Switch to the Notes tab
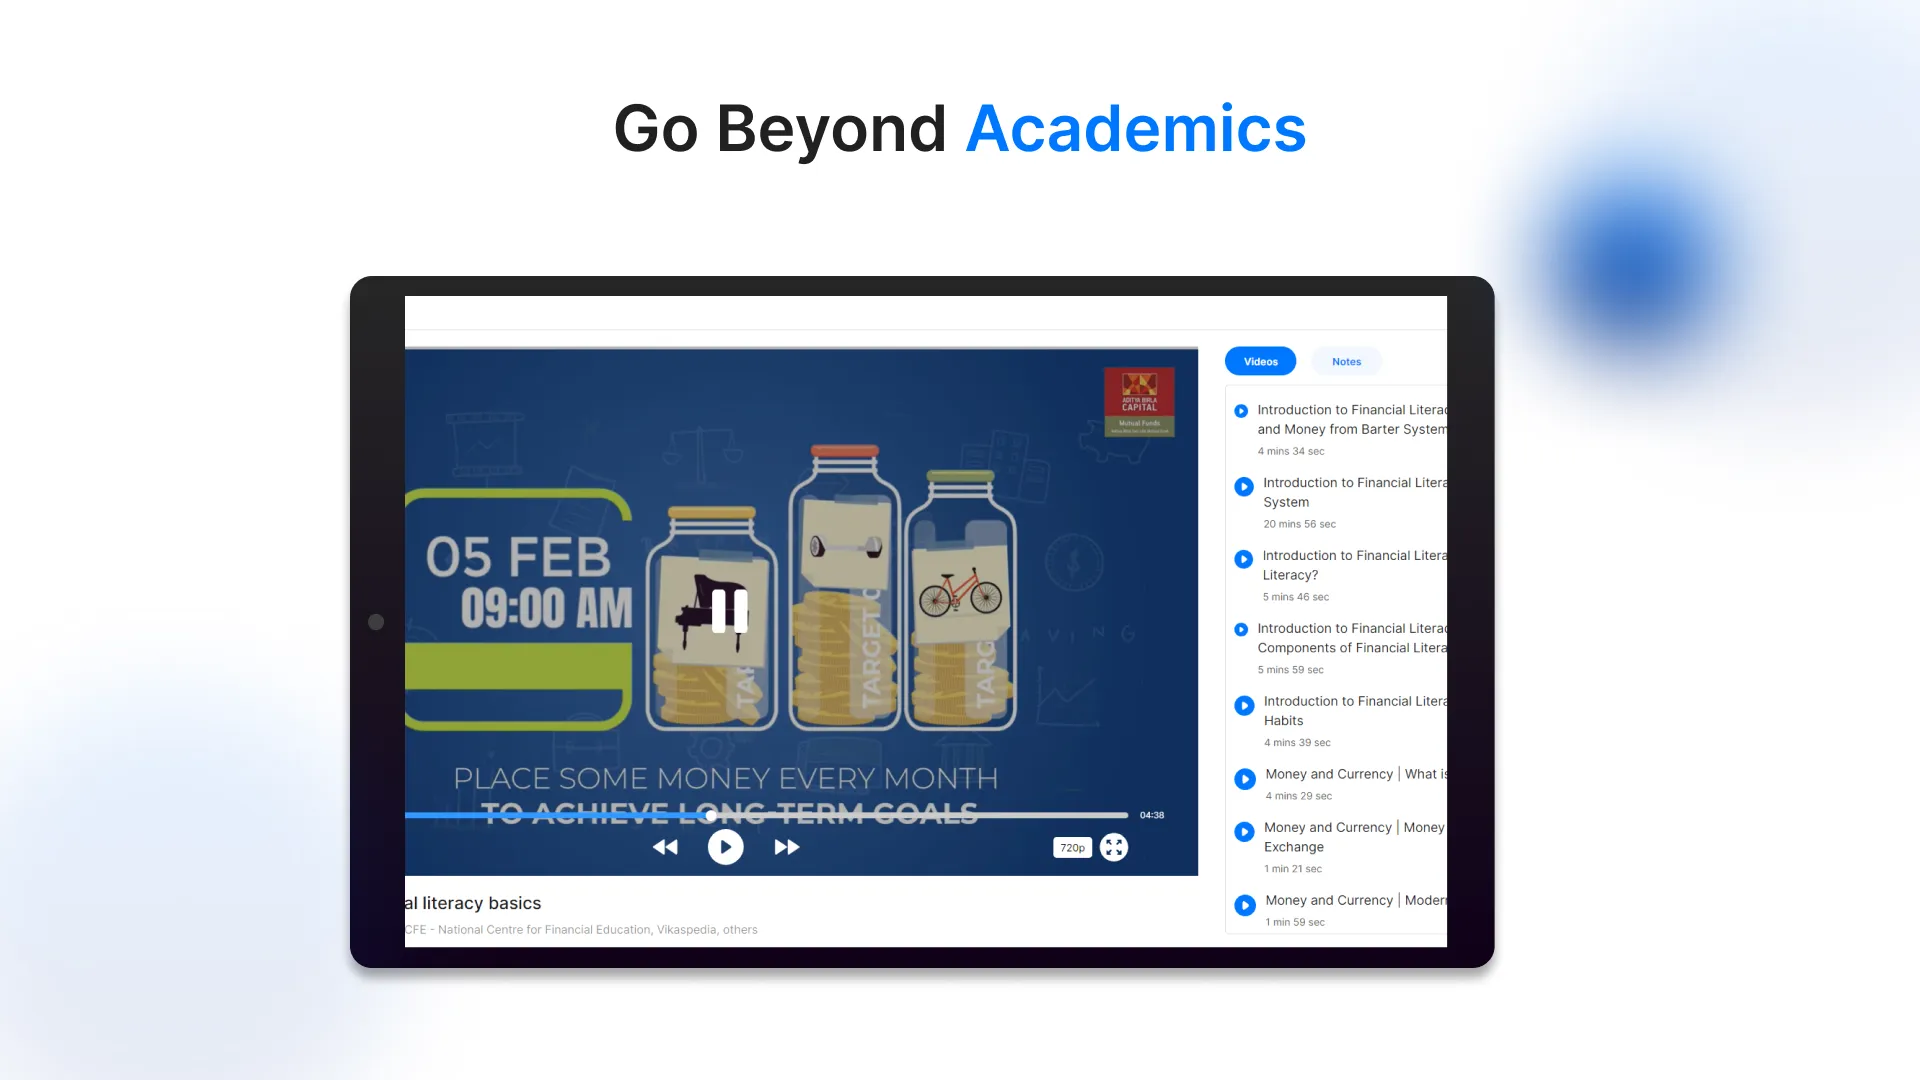The image size is (1920, 1080). coord(1346,361)
